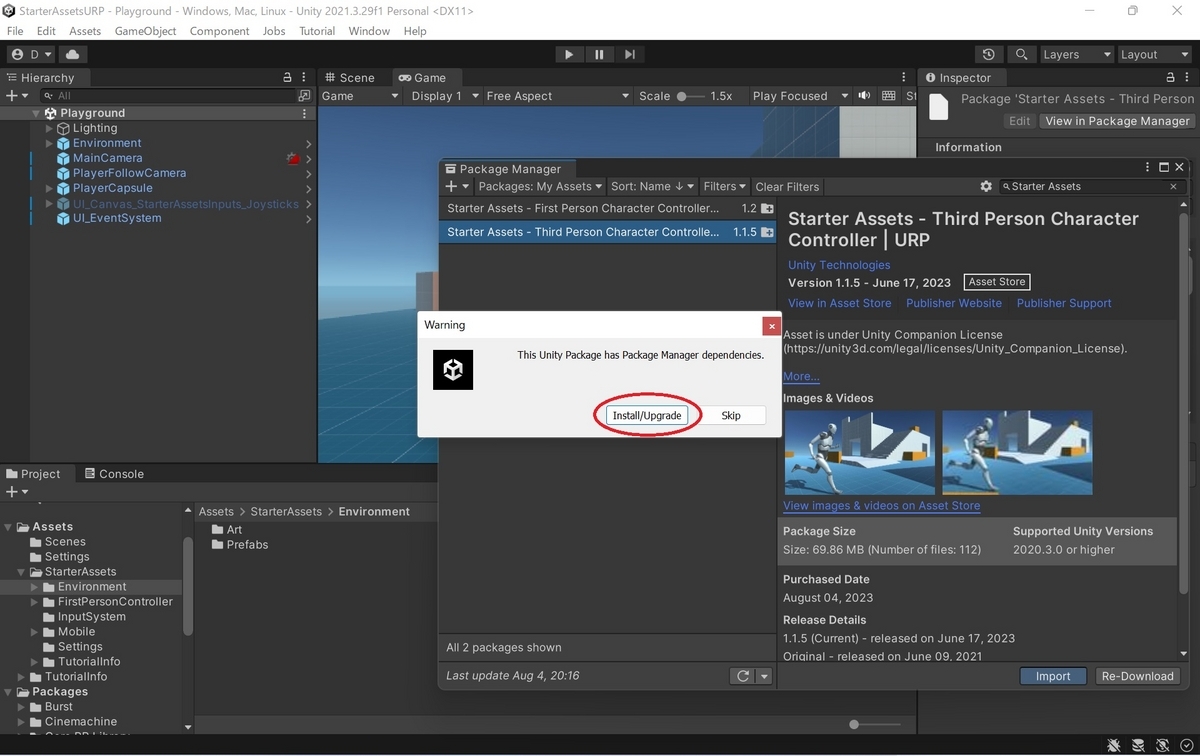
Task: Click the global search magnifier icon
Action: pyautogui.click(x=1021, y=54)
